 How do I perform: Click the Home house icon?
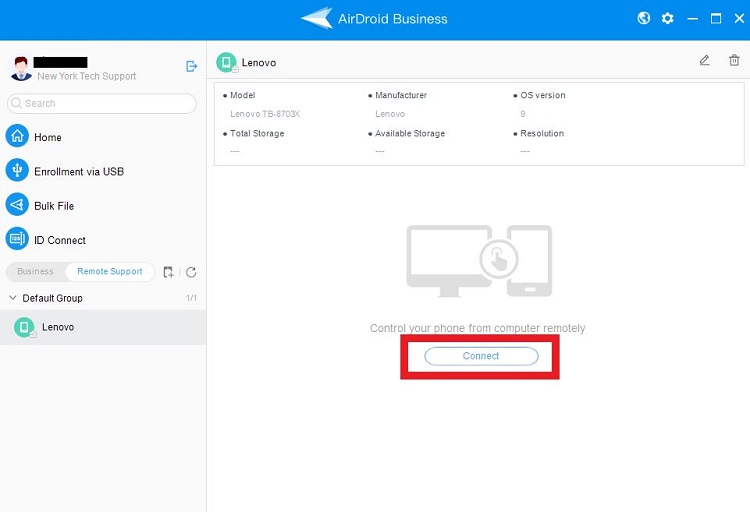17,137
